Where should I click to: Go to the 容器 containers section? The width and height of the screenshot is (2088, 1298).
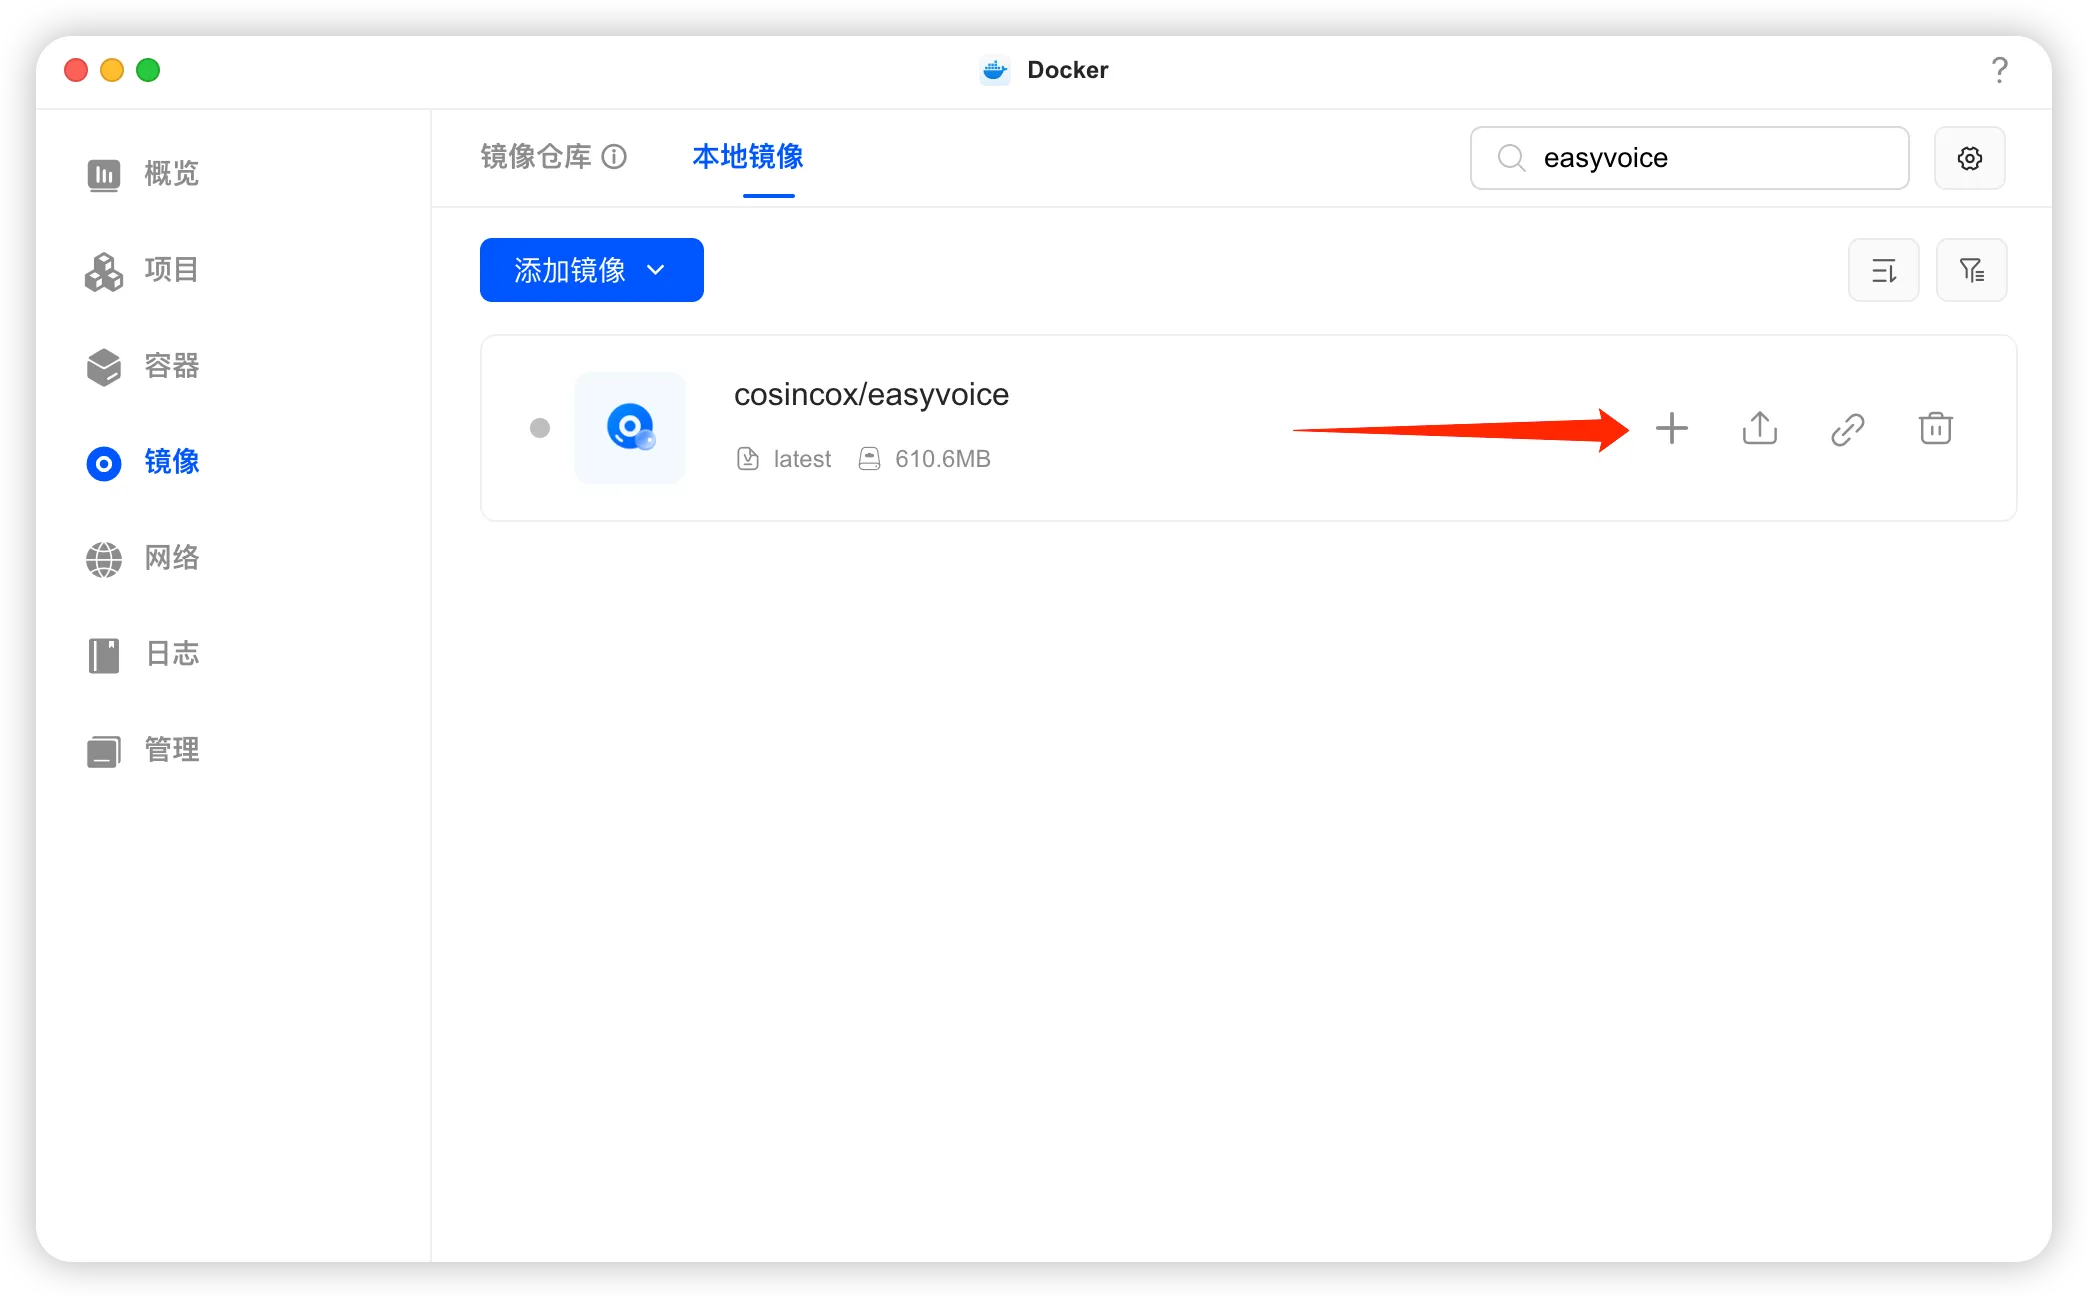(x=143, y=366)
